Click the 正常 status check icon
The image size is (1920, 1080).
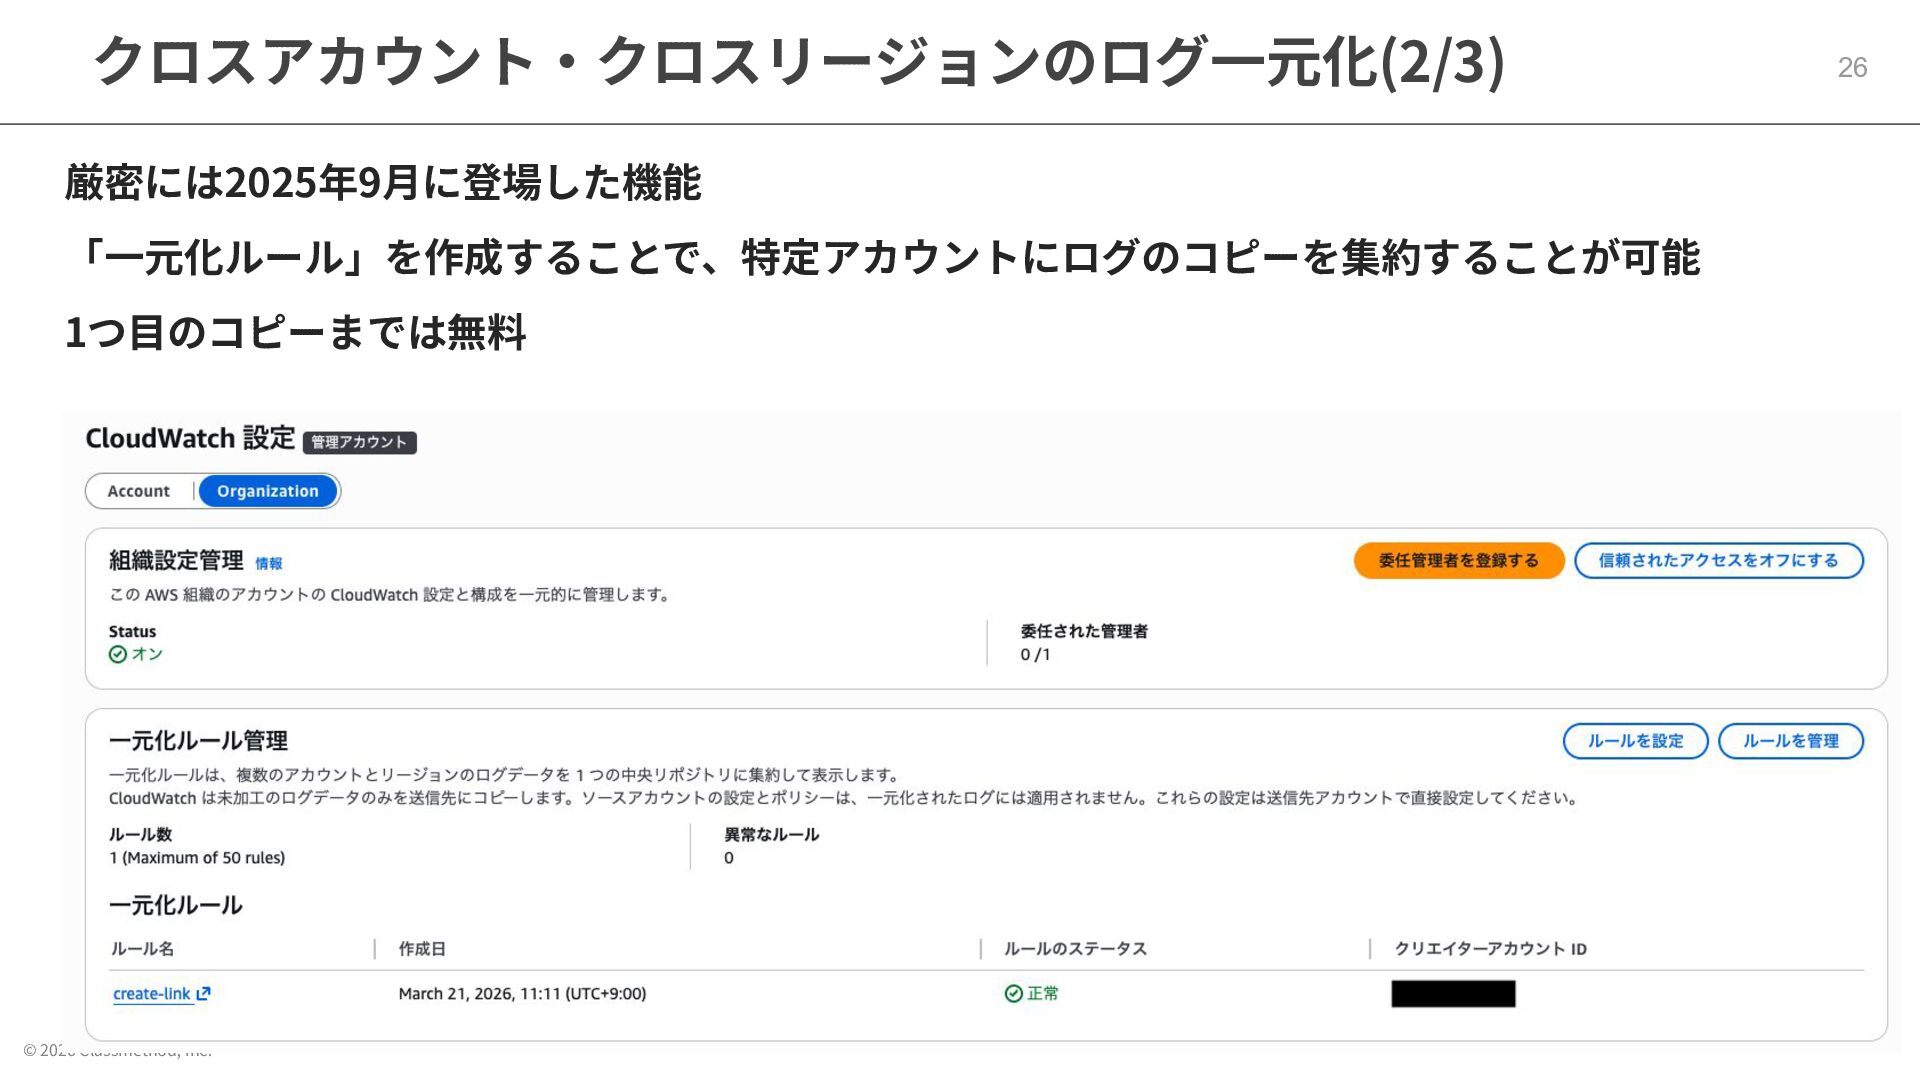(1013, 994)
